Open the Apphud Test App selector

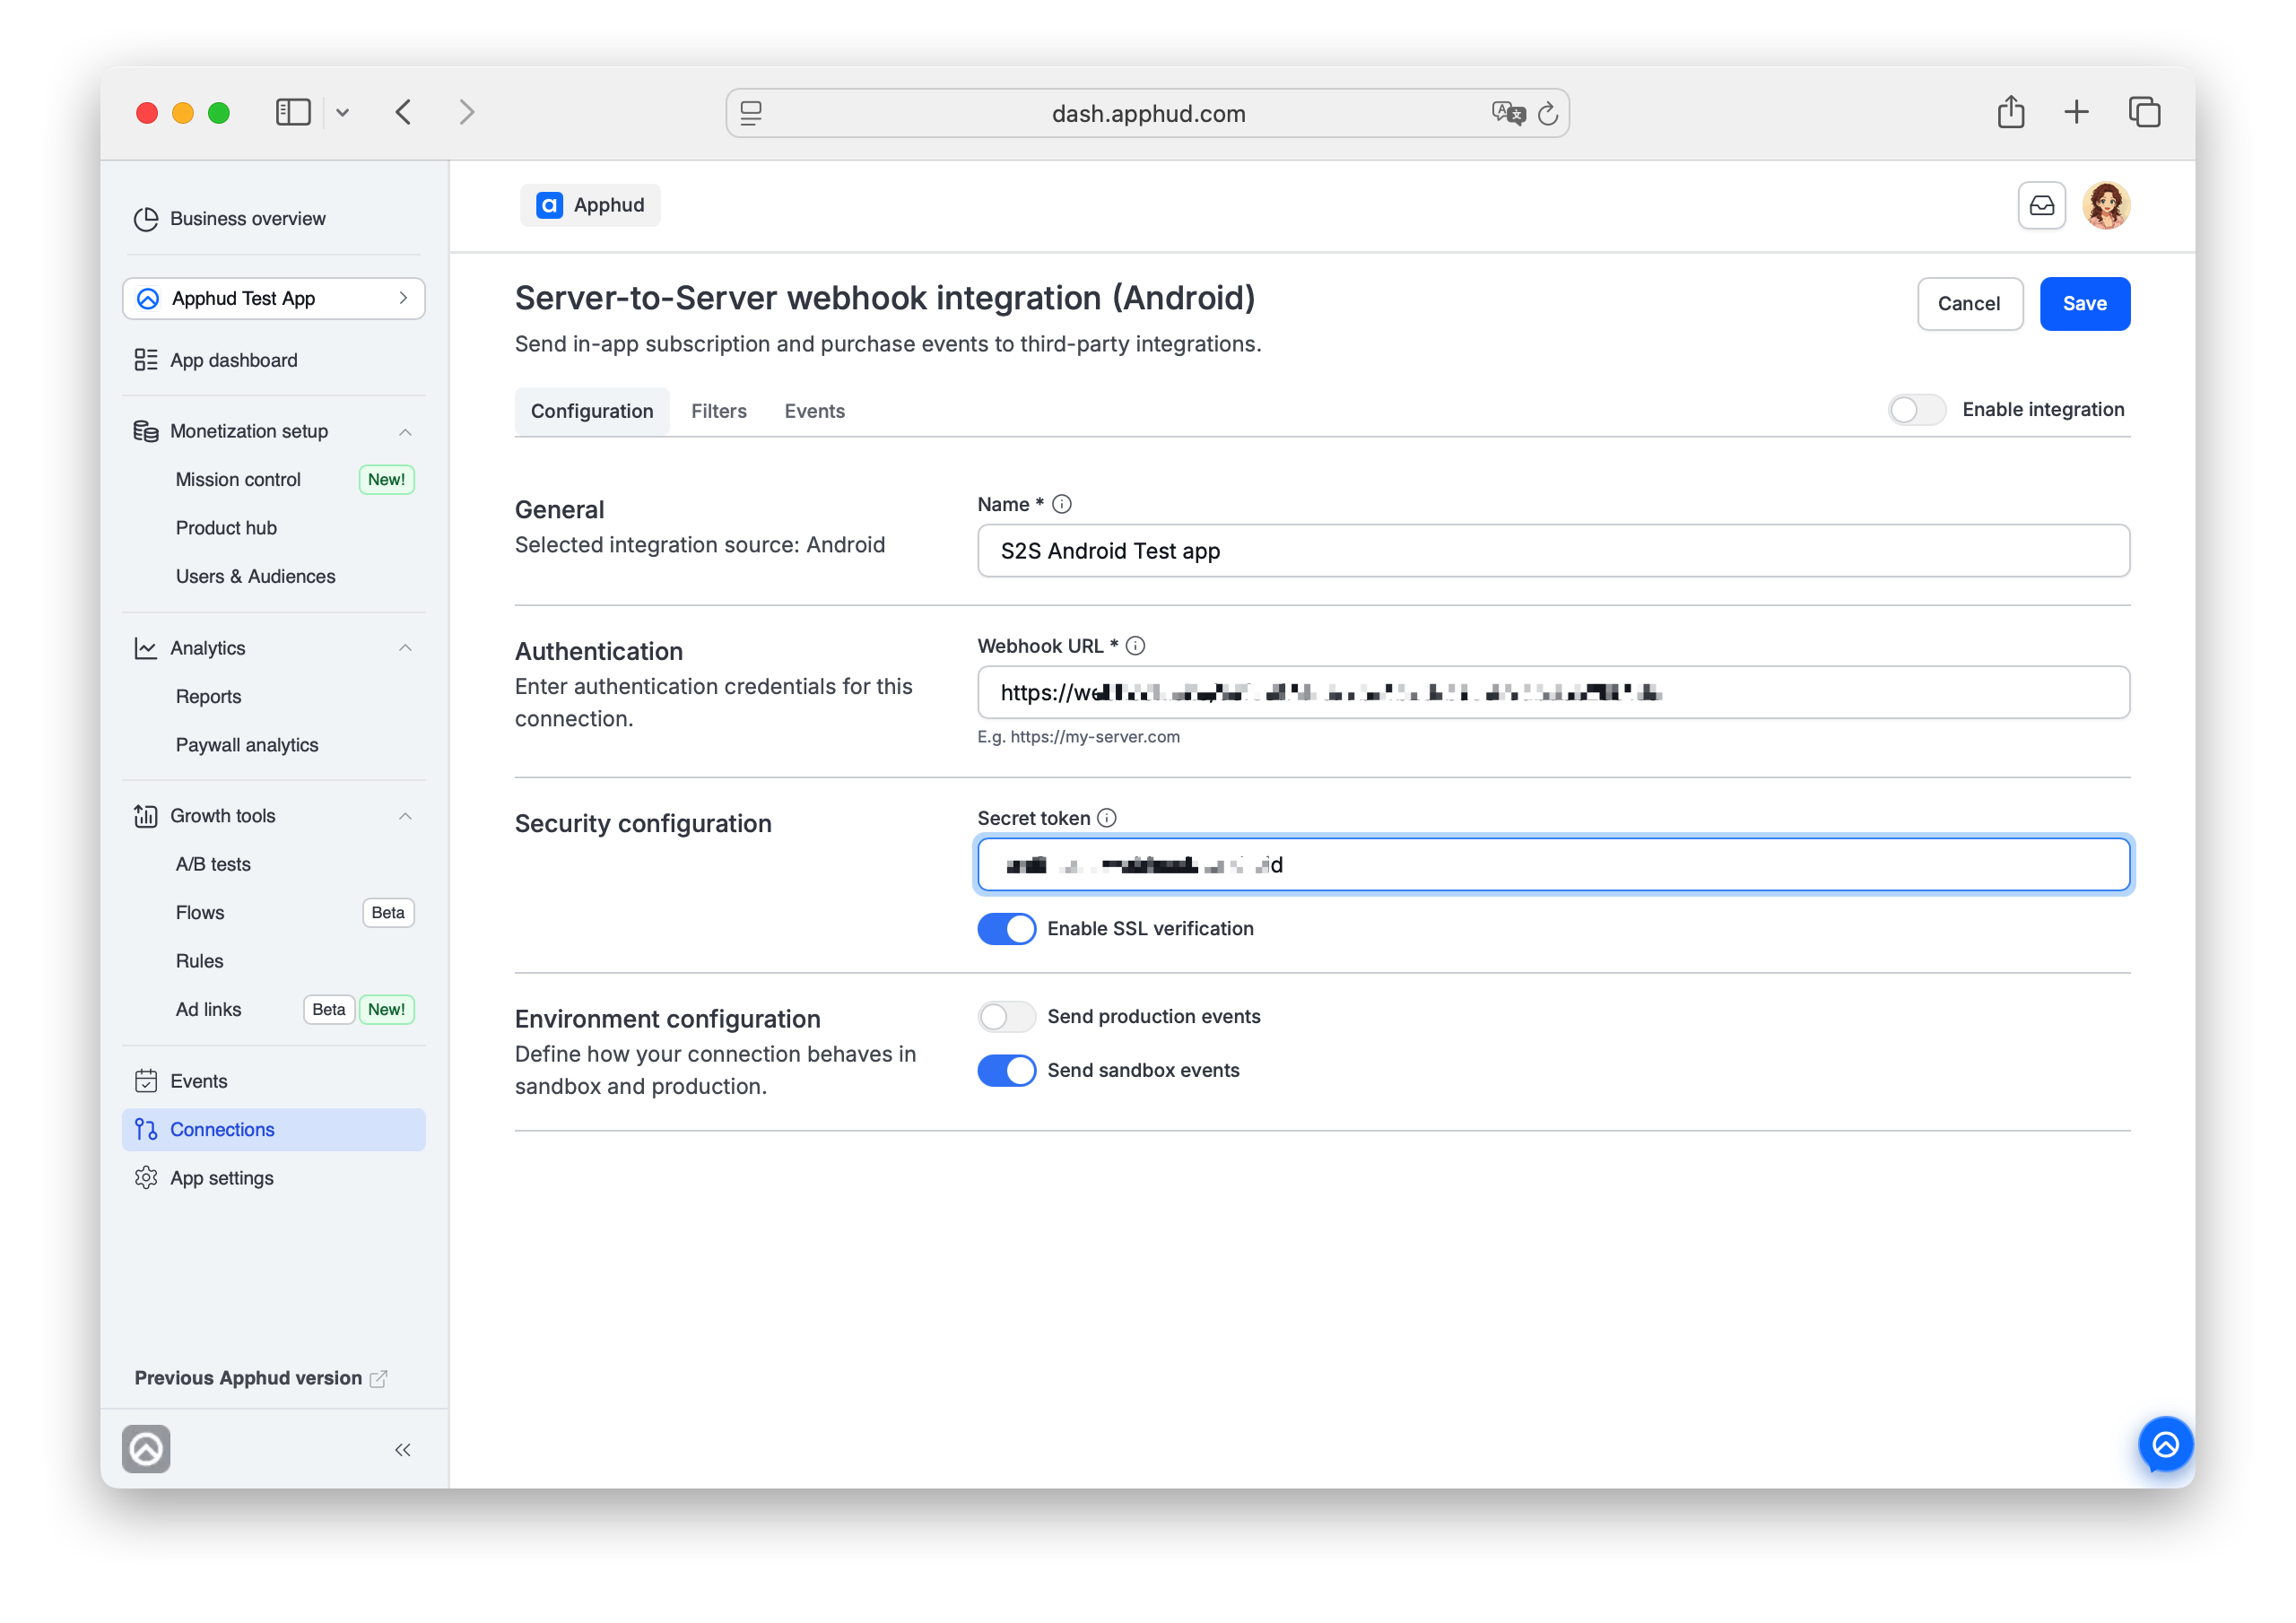tap(274, 298)
